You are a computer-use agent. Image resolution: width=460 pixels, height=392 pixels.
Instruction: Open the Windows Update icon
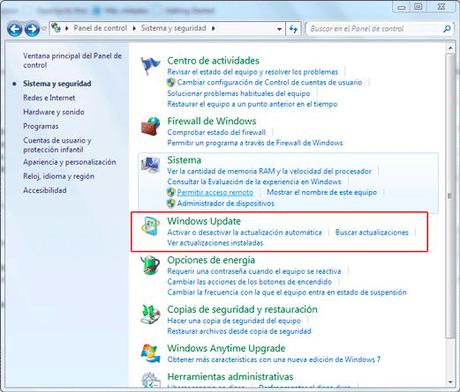(x=150, y=226)
